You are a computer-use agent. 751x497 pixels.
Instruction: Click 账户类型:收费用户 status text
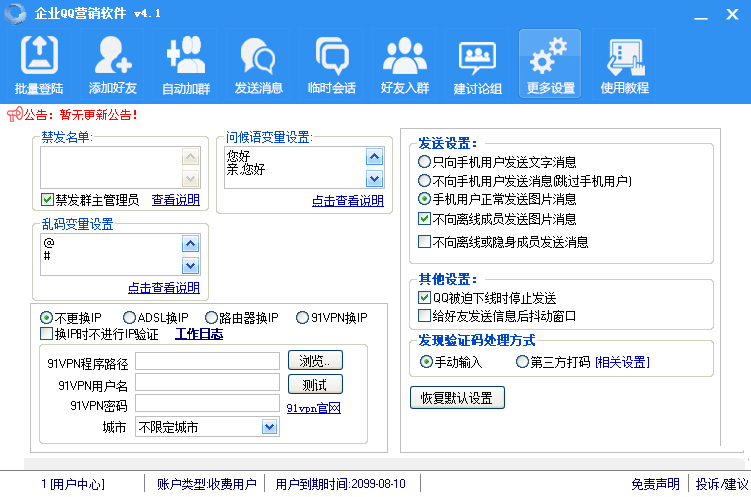(207, 484)
